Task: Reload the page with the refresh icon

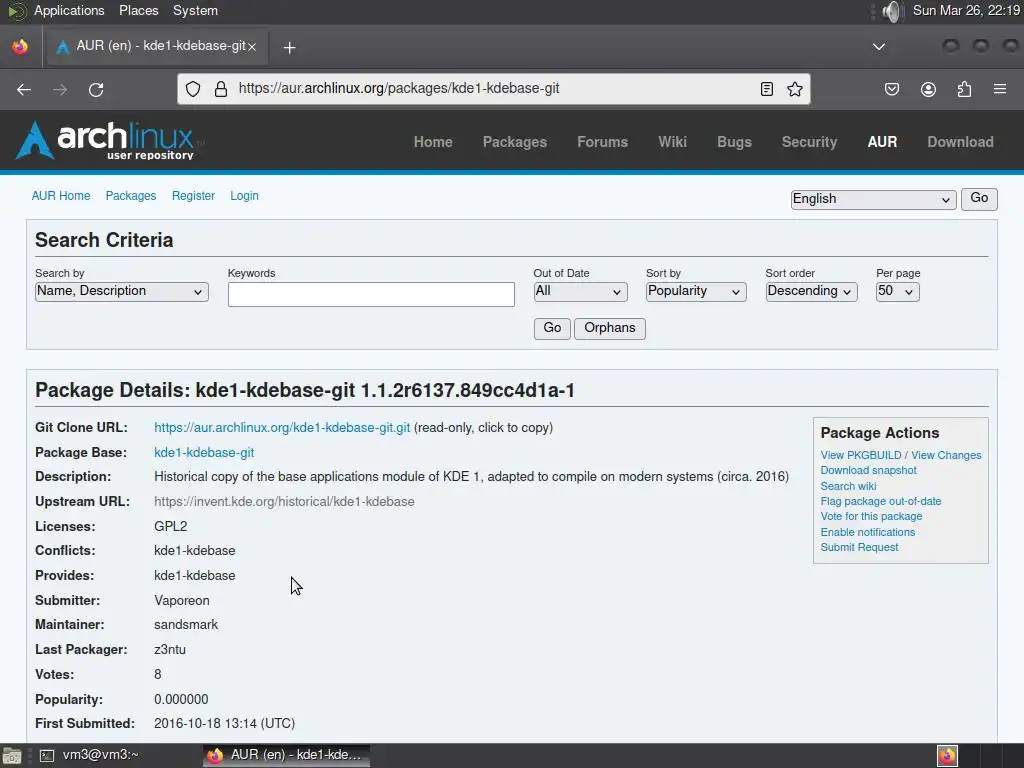Action: (x=96, y=89)
